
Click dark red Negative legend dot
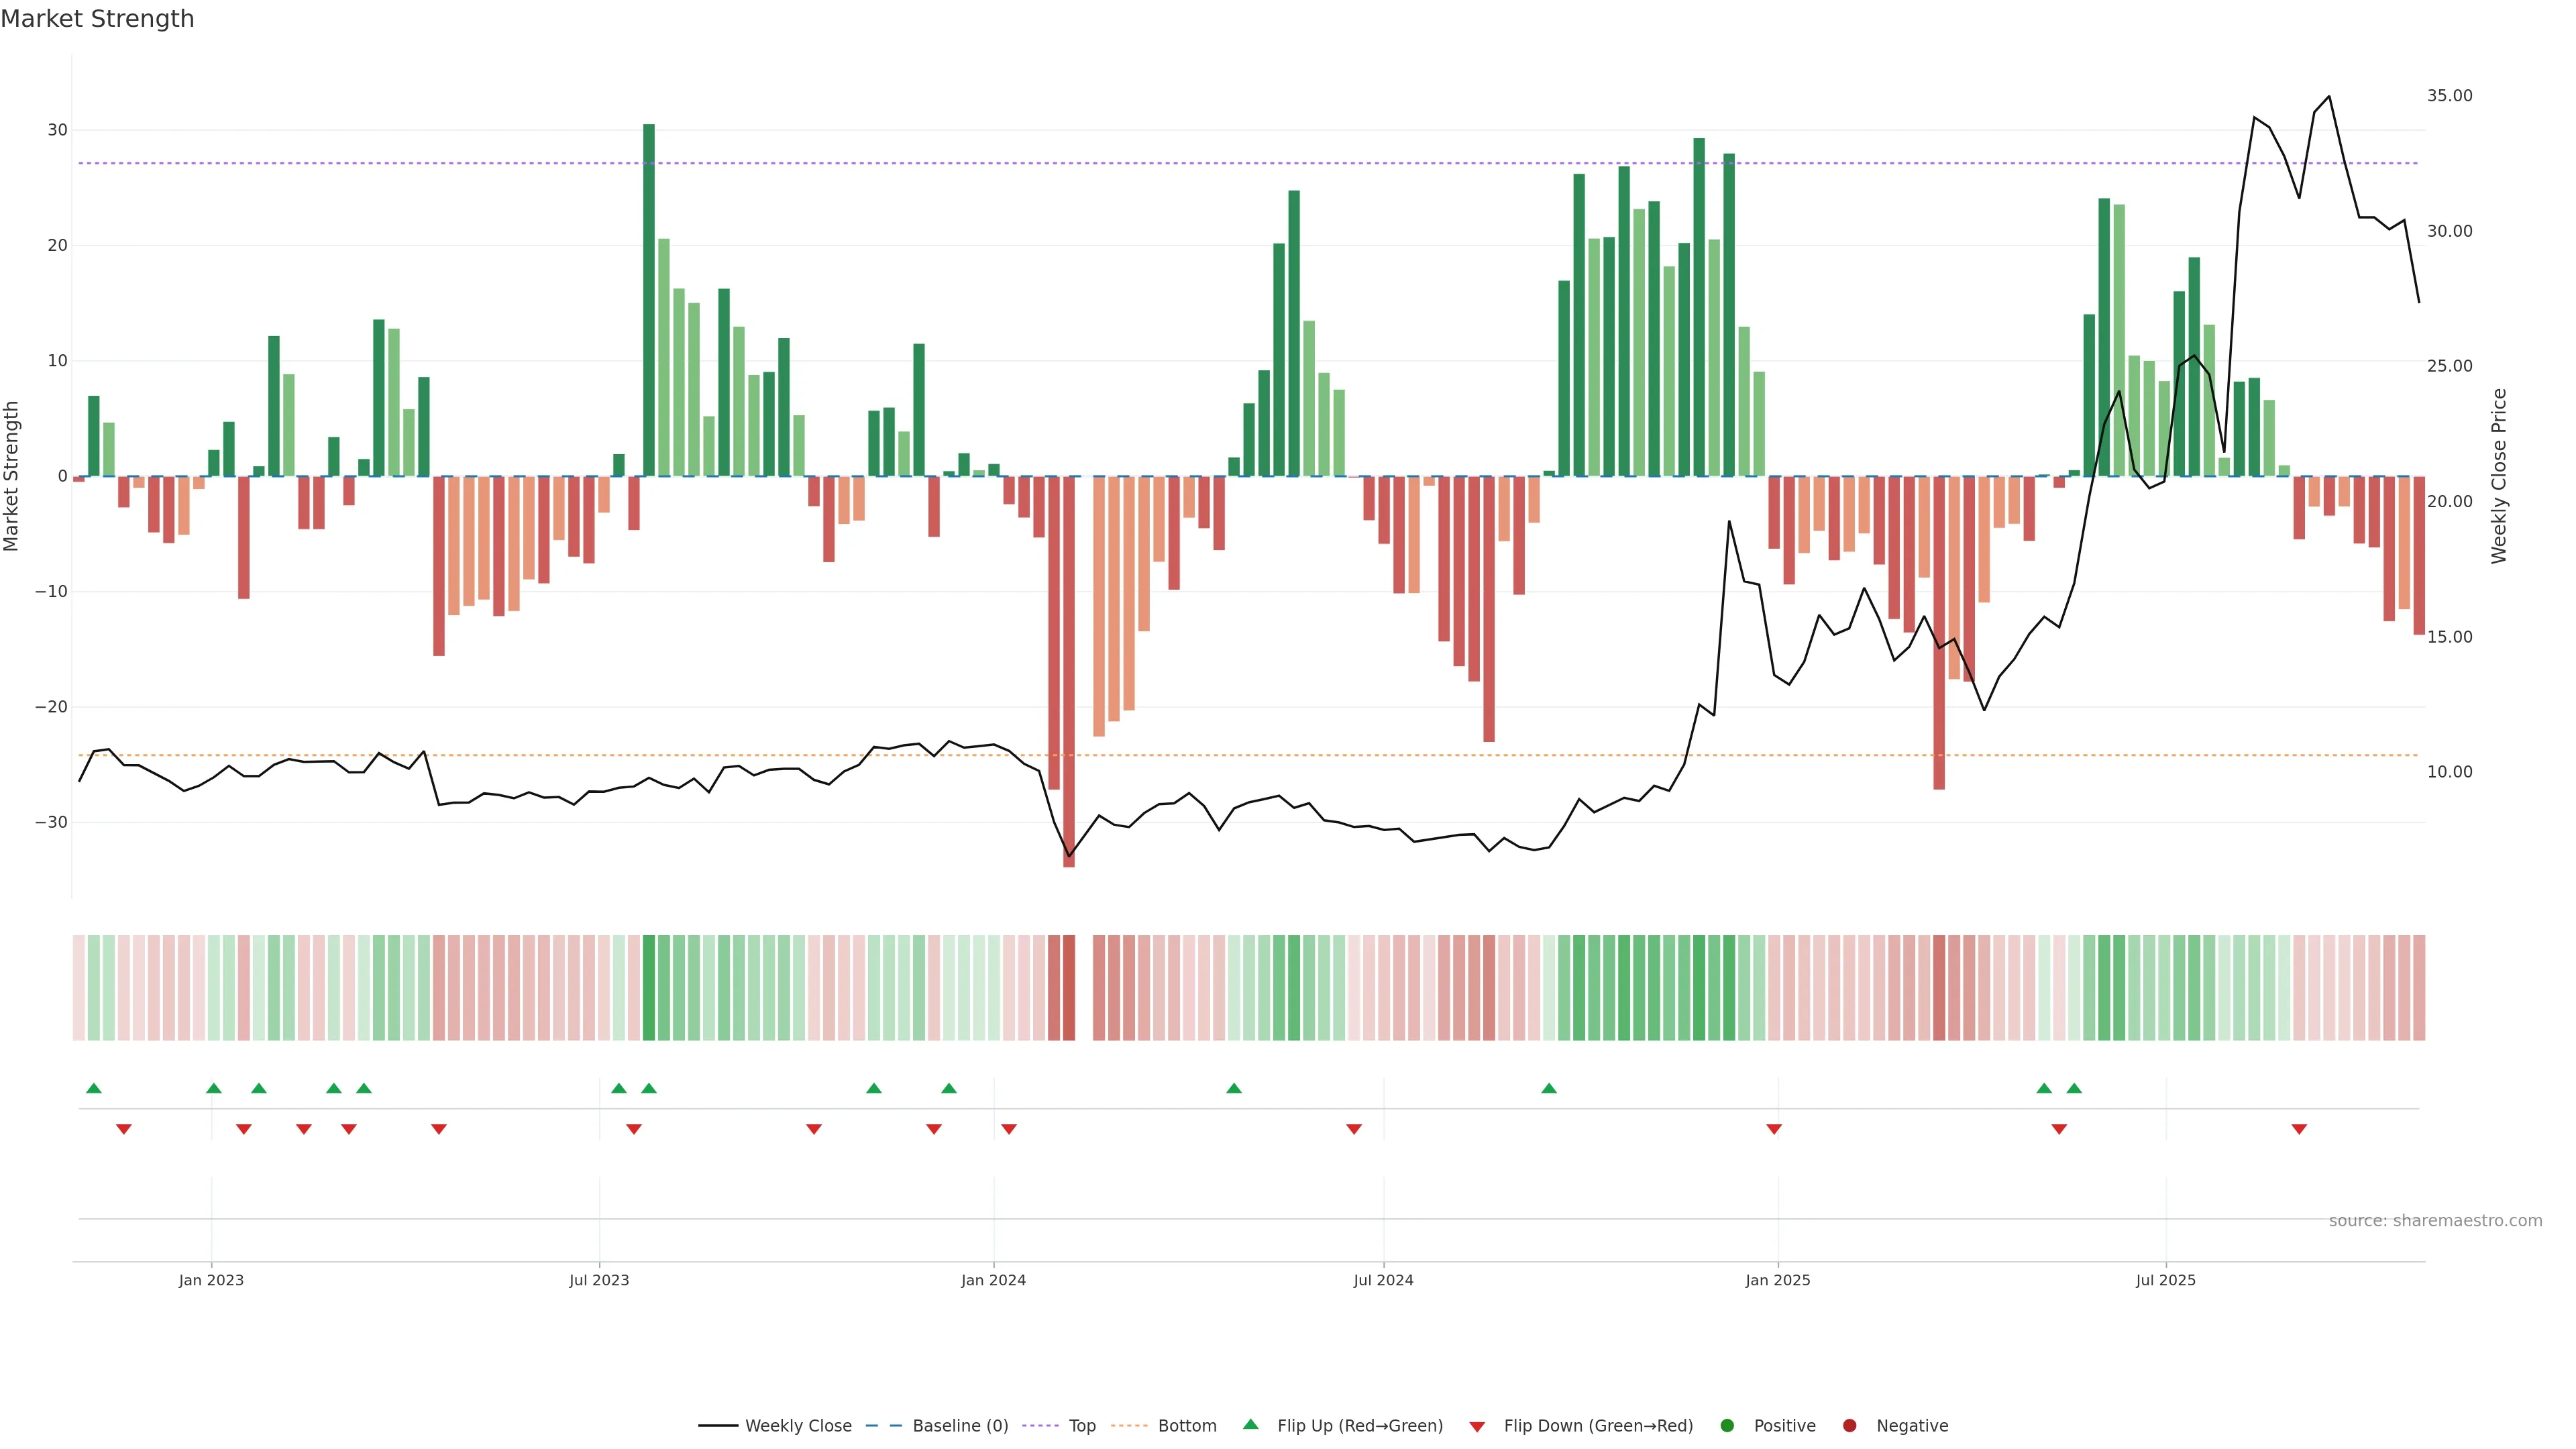pos(1849,1426)
